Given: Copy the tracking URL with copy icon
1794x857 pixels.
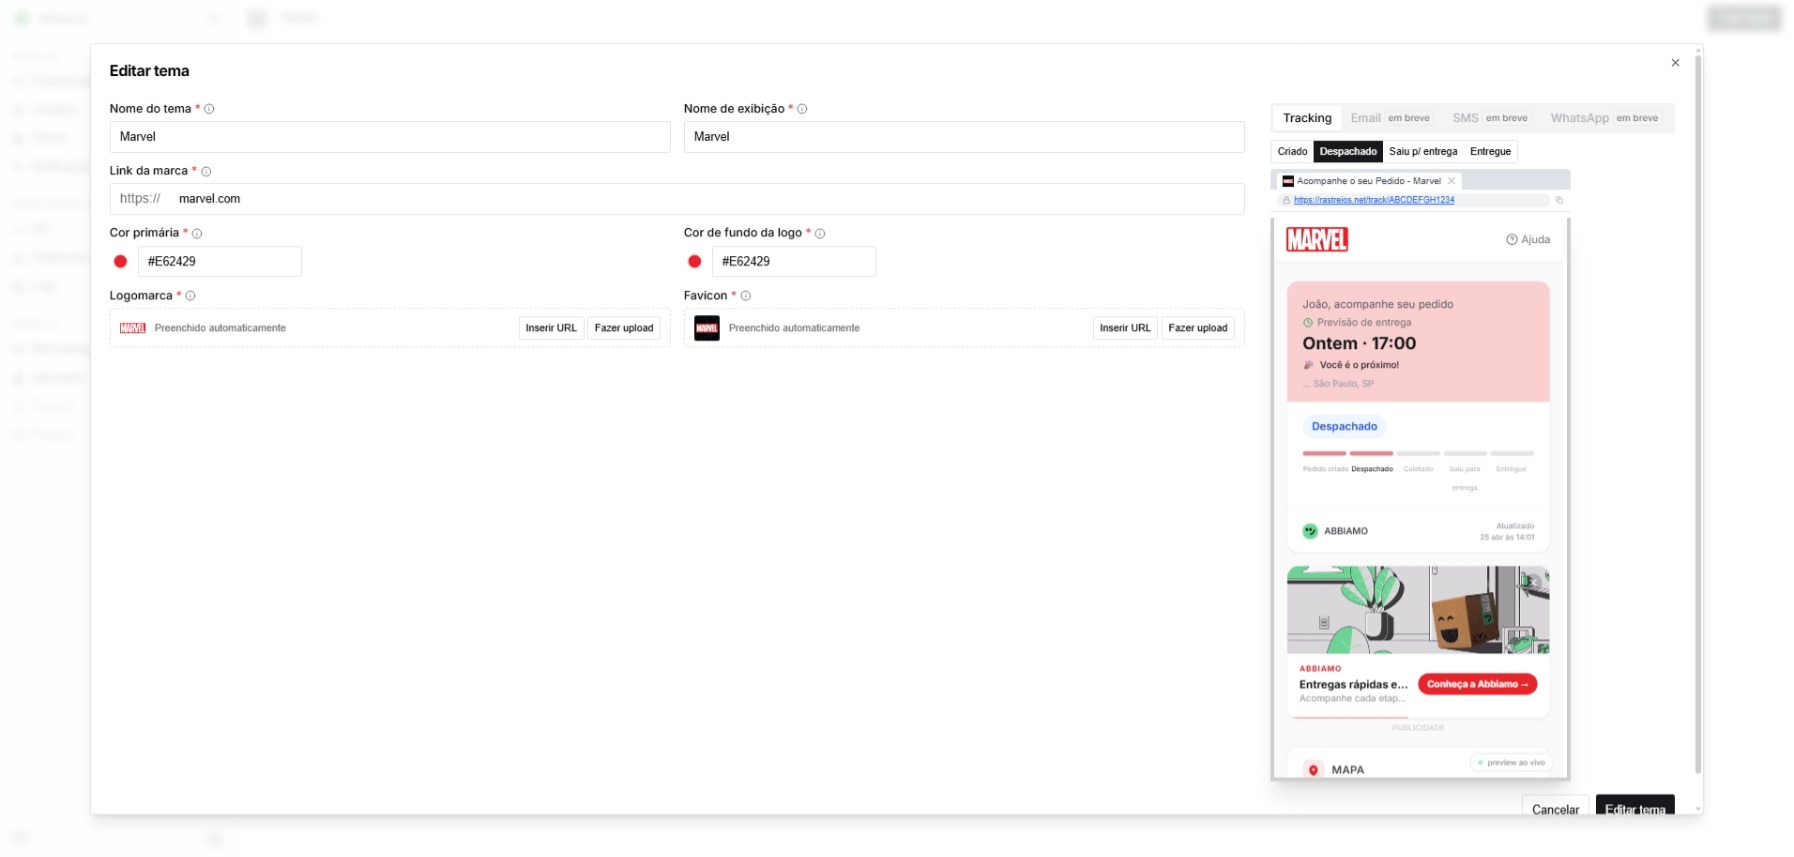Looking at the screenshot, I should point(1559,200).
